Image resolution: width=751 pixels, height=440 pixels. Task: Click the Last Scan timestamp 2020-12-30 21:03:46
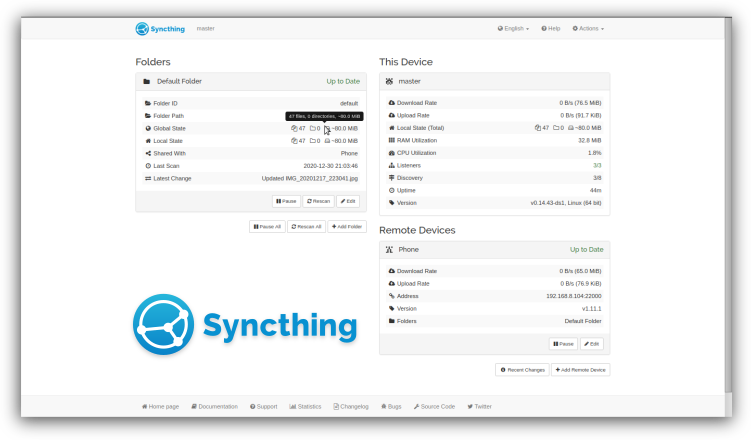click(x=330, y=166)
